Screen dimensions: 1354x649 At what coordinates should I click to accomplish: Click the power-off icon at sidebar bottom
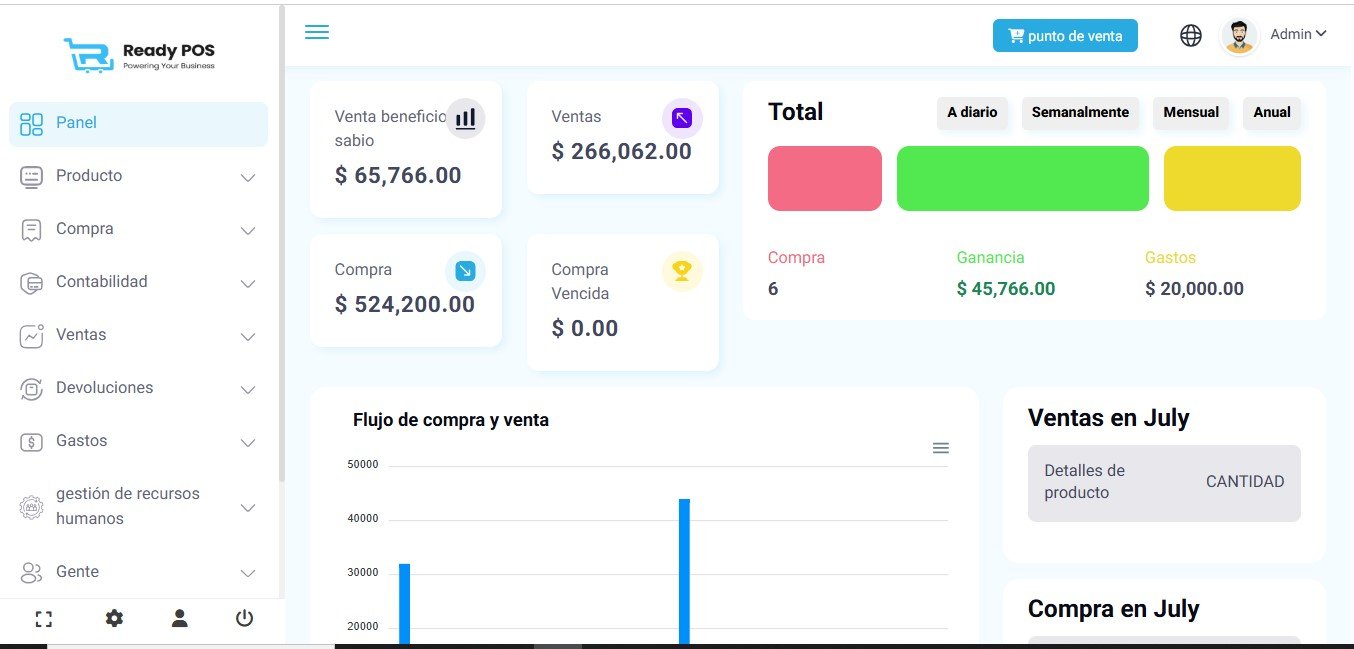click(x=244, y=619)
